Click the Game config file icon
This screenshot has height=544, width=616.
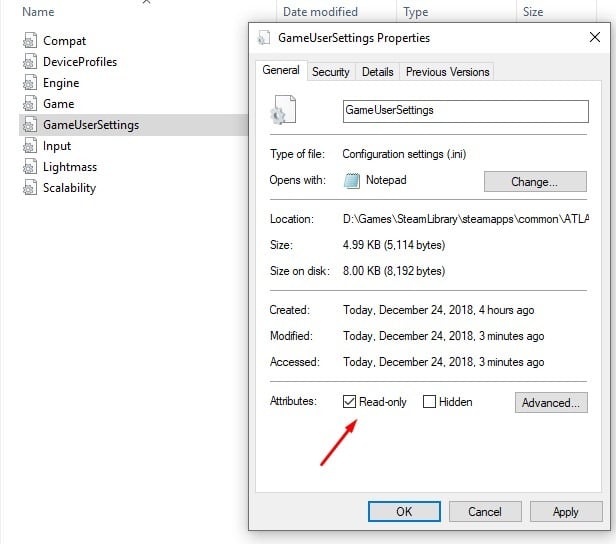pos(28,104)
